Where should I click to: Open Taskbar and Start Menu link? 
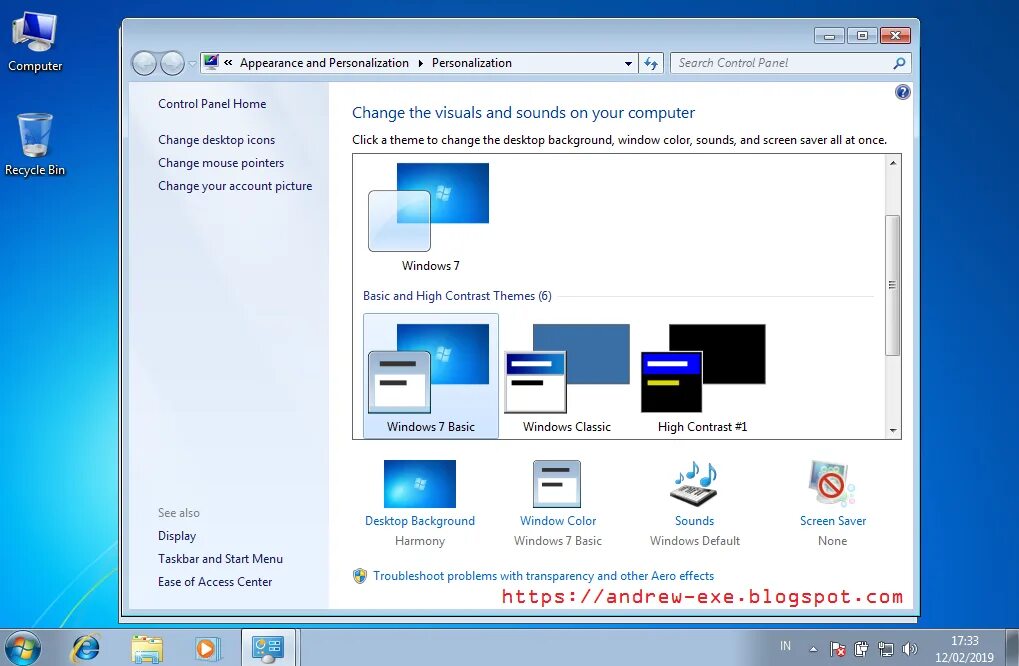220,559
